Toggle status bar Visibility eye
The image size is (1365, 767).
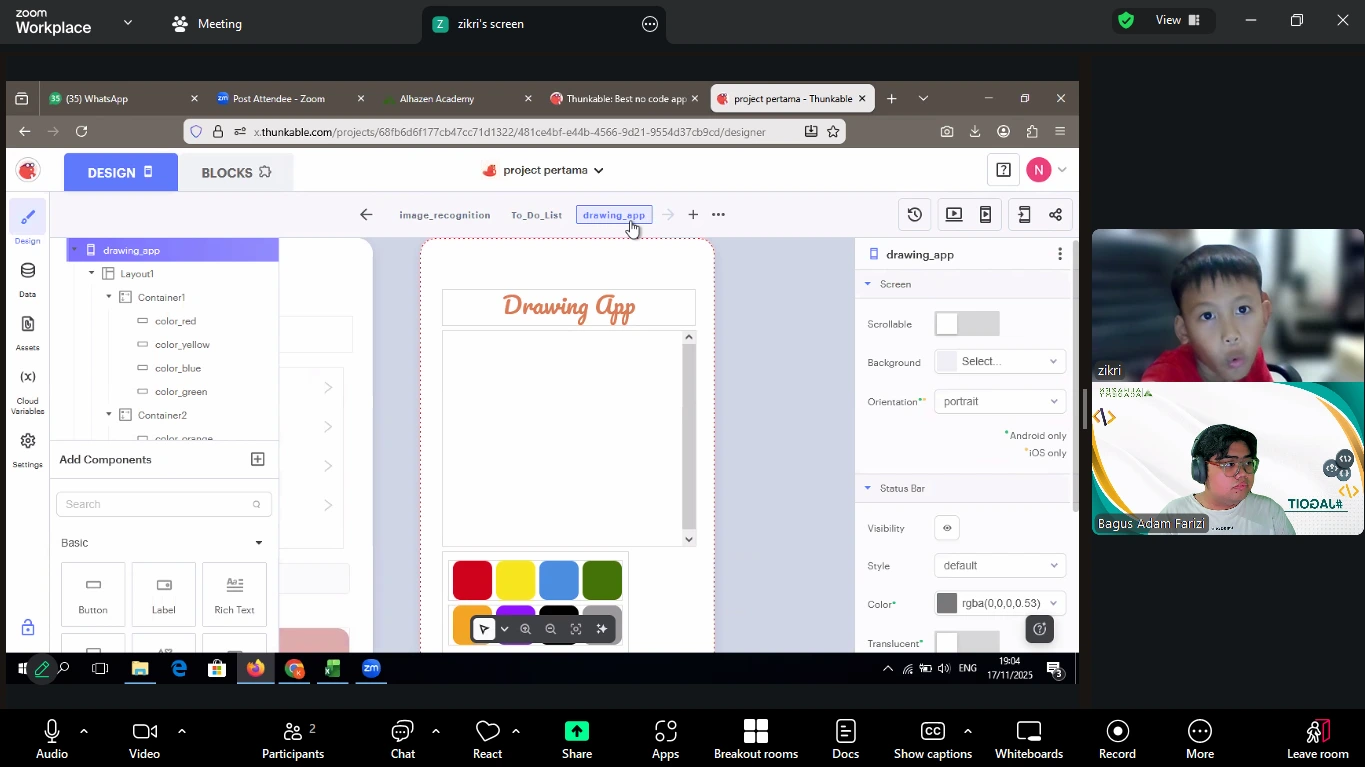click(x=947, y=528)
